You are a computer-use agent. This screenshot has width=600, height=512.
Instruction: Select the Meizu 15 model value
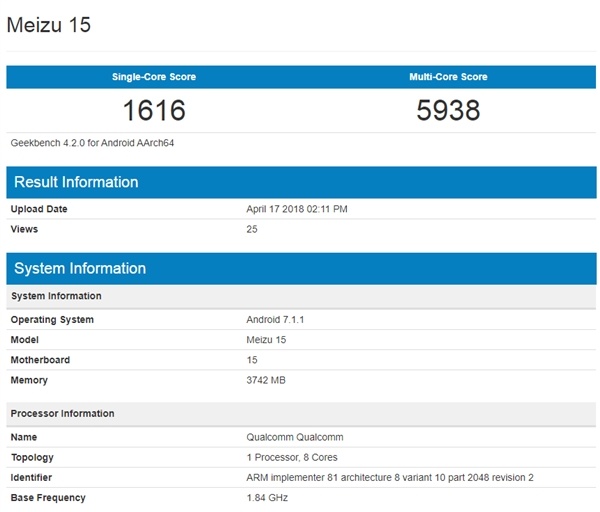(x=266, y=340)
